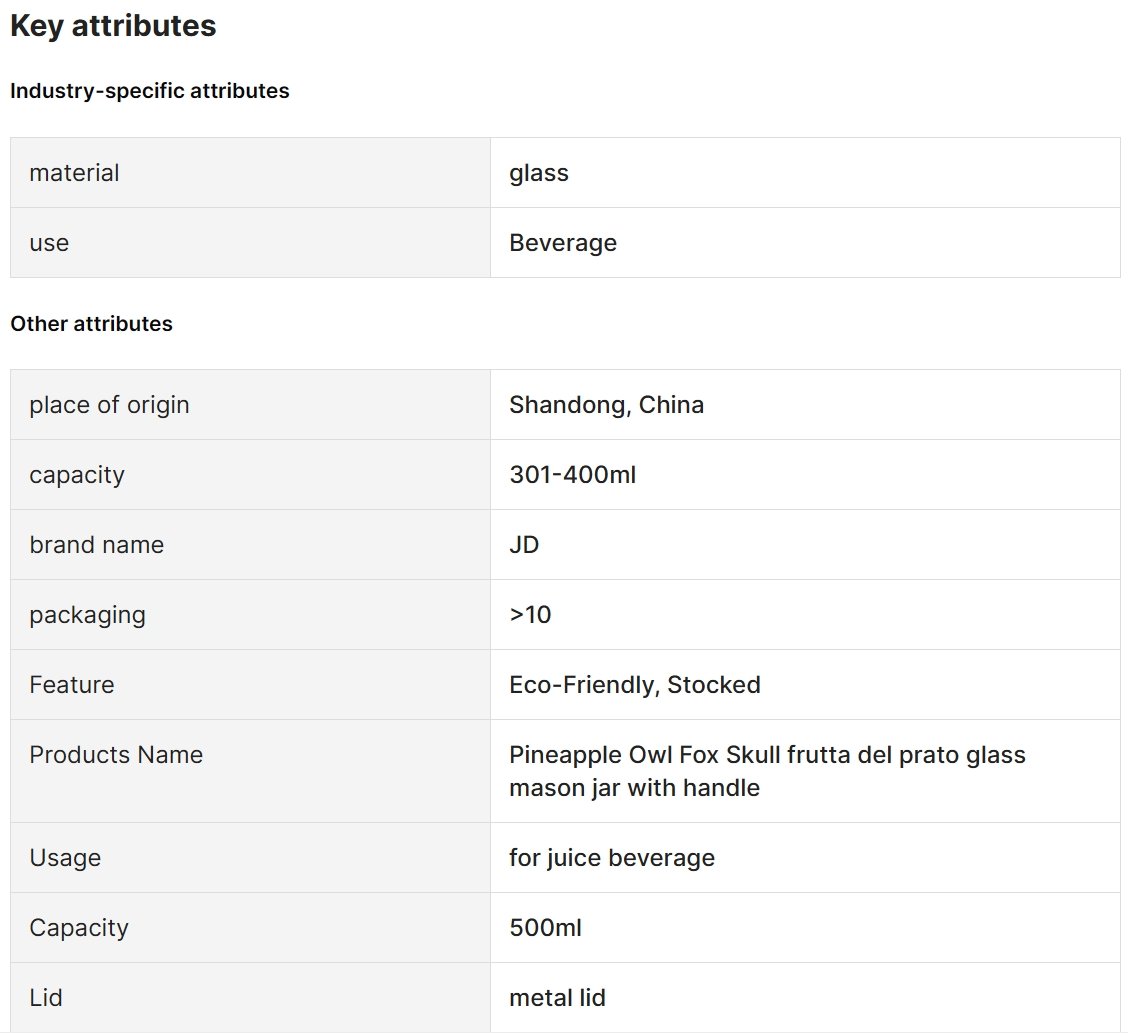
Task: Click the Other attributes subheading
Action: pos(91,324)
